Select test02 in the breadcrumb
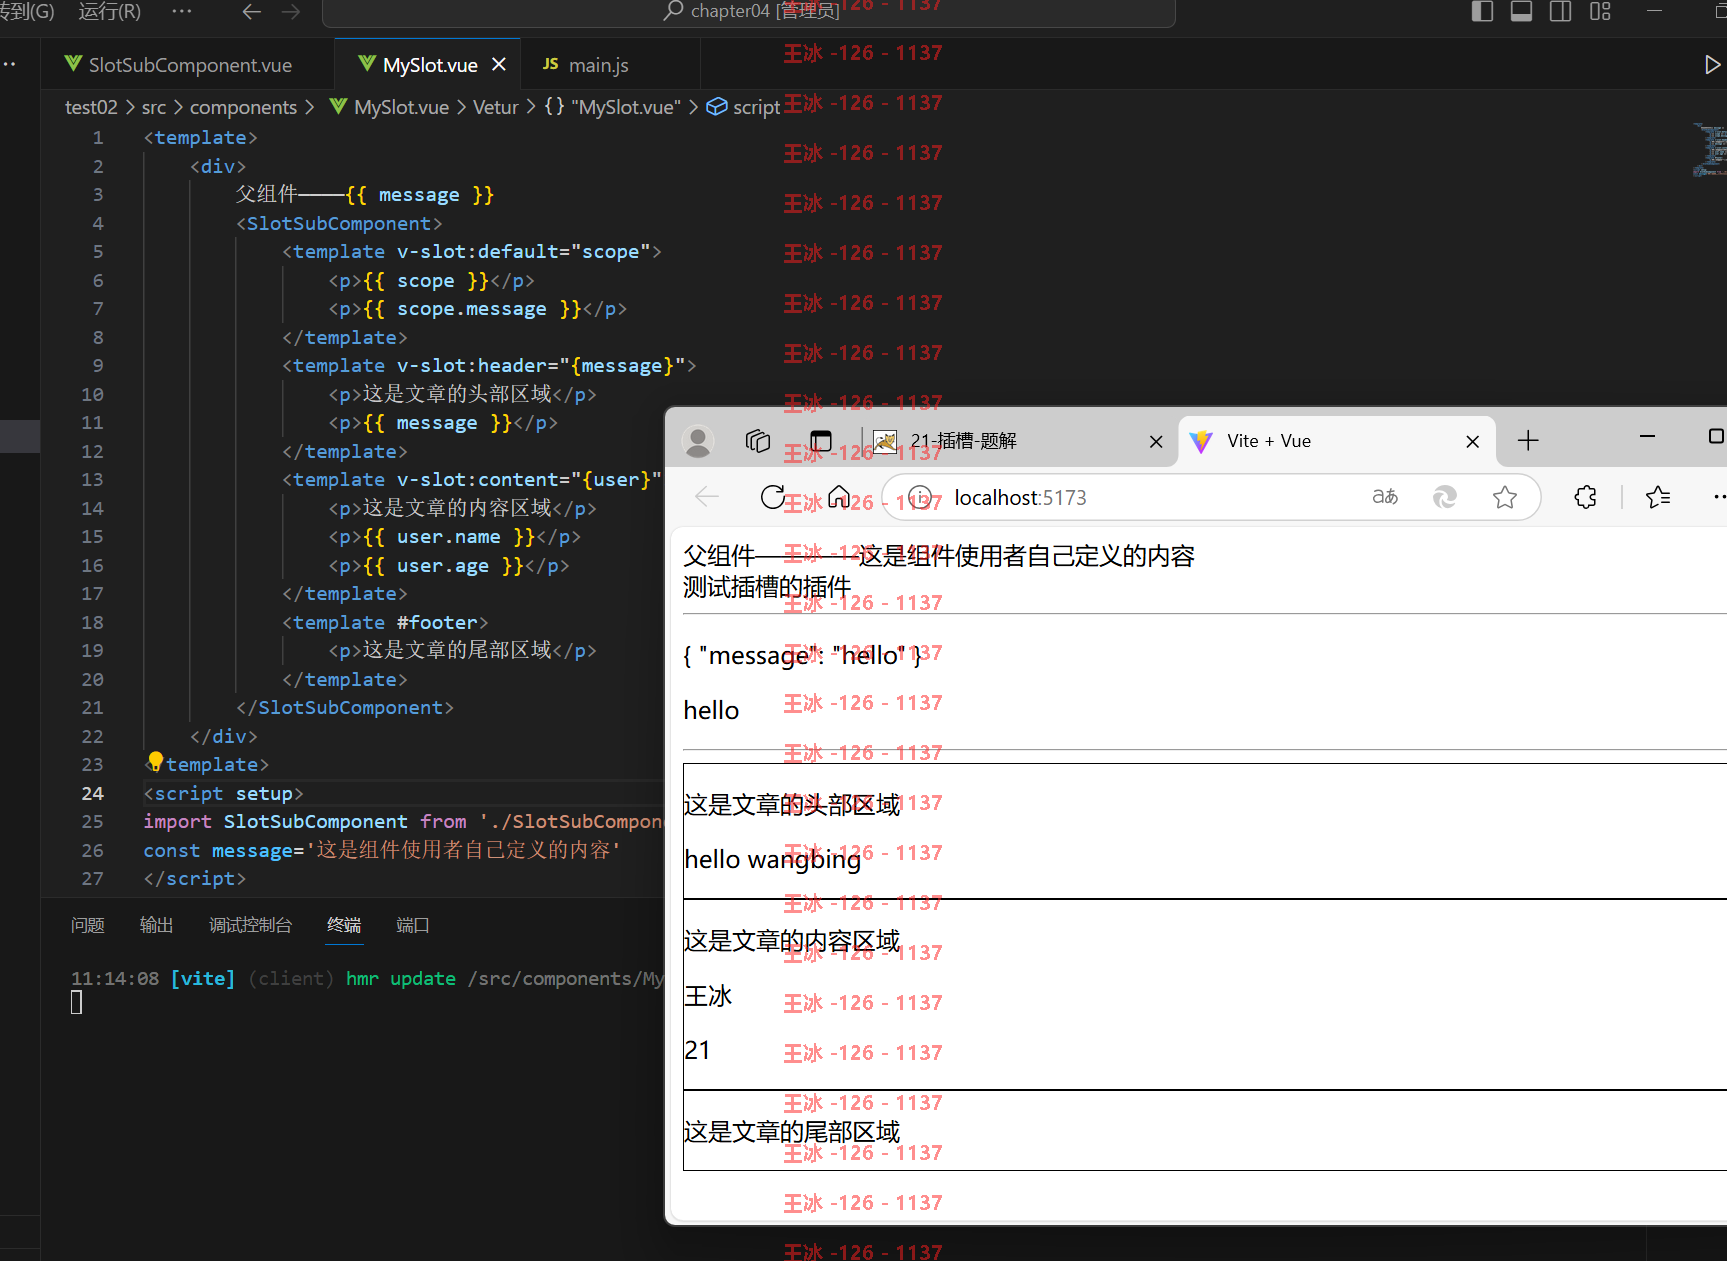Viewport: 1727px width, 1261px height. pyautogui.click(x=91, y=107)
